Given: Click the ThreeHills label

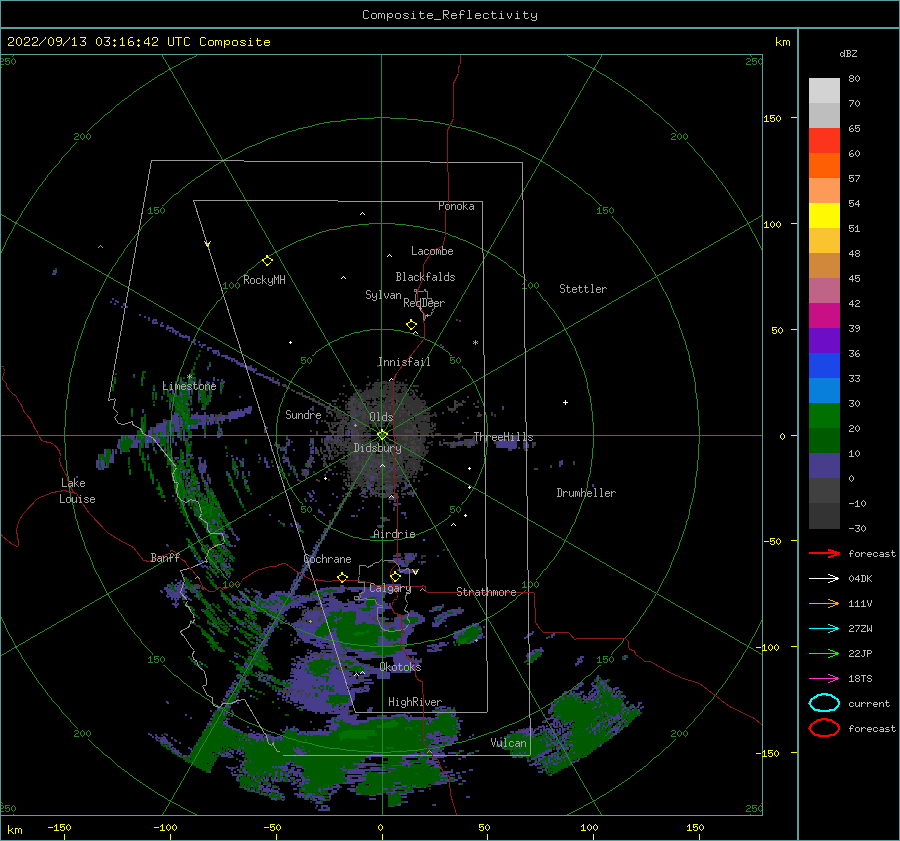Looking at the screenshot, I should click(503, 437).
